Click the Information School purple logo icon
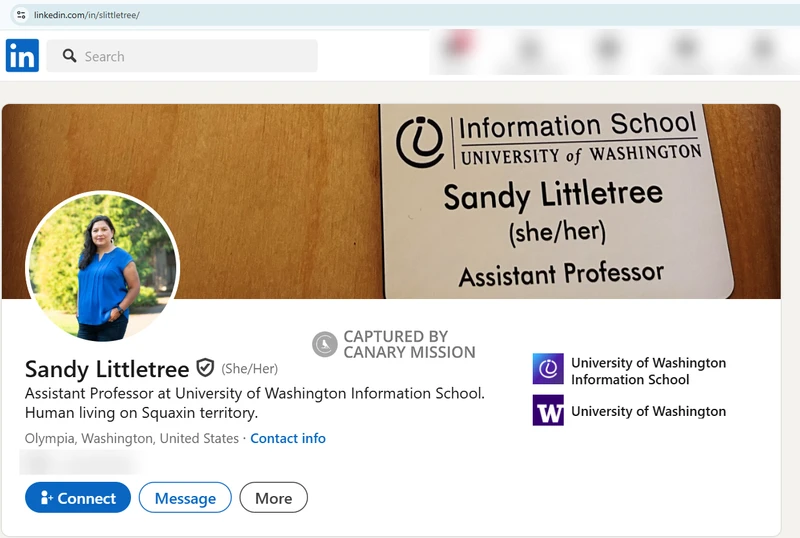Viewport: 800px width, 538px height. (548, 369)
